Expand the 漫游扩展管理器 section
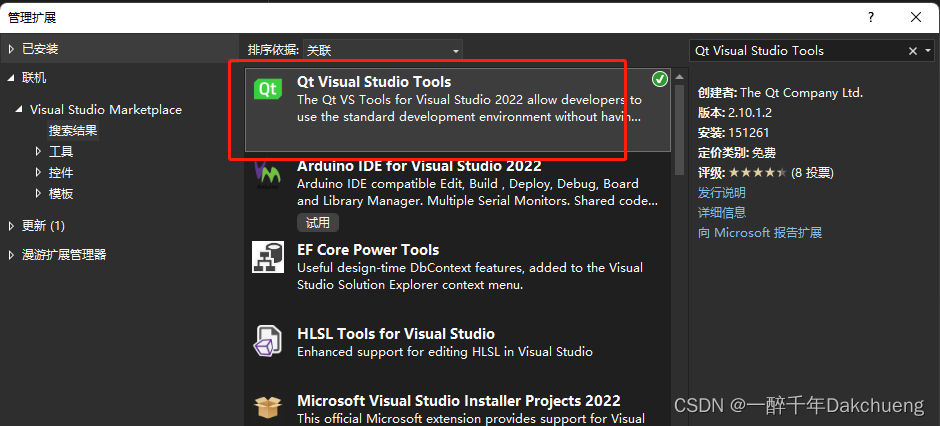Screen dimensions: 940x426 (11, 255)
